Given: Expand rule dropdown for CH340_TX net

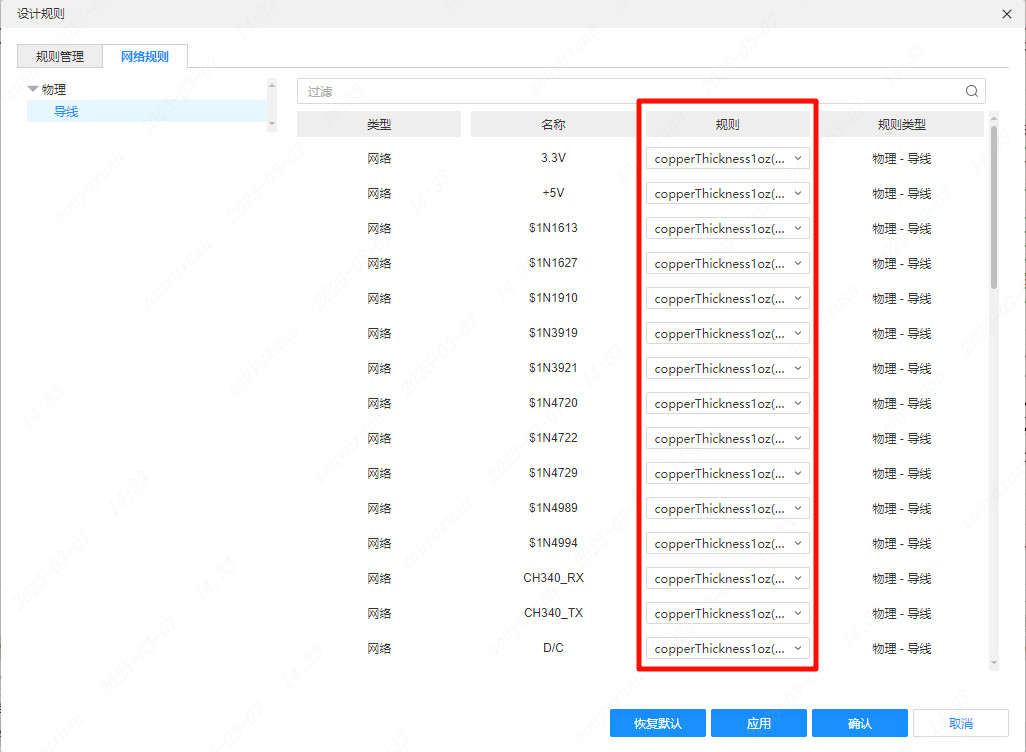Looking at the screenshot, I should [x=727, y=613].
